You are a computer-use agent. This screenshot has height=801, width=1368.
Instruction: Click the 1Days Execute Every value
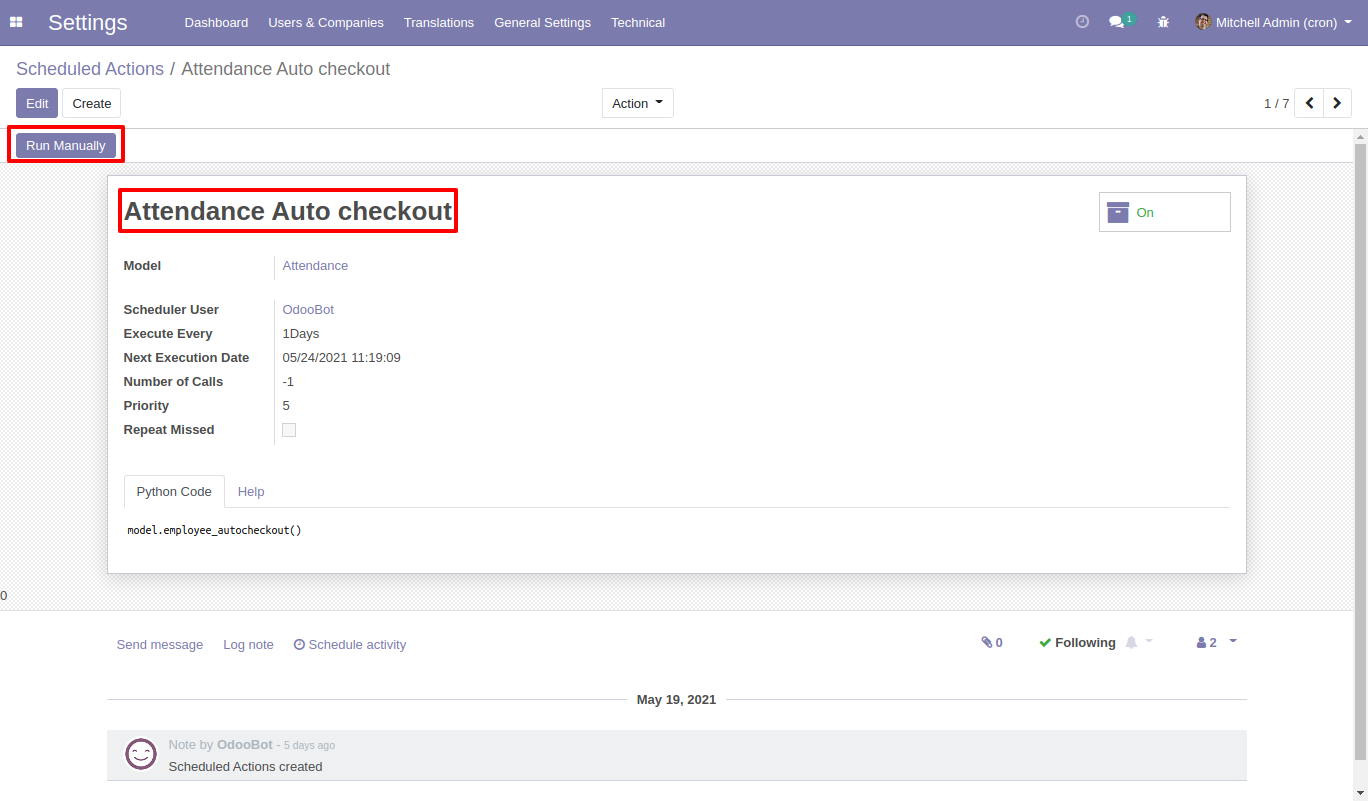(301, 334)
